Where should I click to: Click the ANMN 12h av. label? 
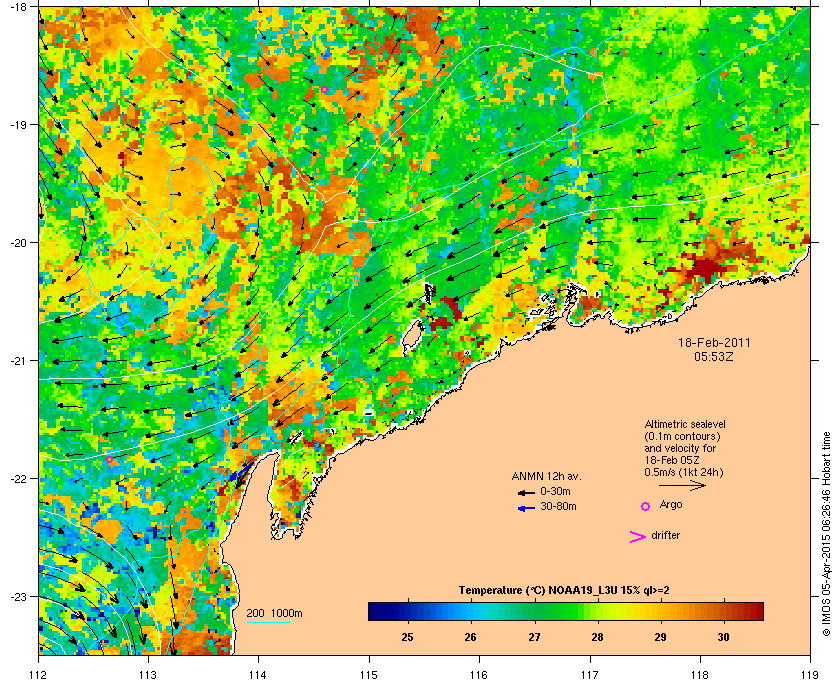click(546, 476)
